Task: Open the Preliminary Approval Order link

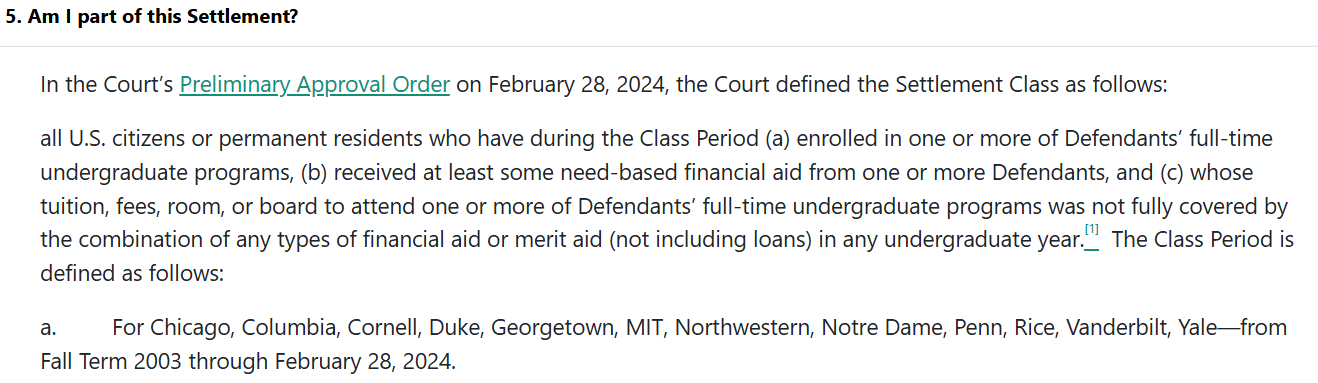Action: point(314,85)
